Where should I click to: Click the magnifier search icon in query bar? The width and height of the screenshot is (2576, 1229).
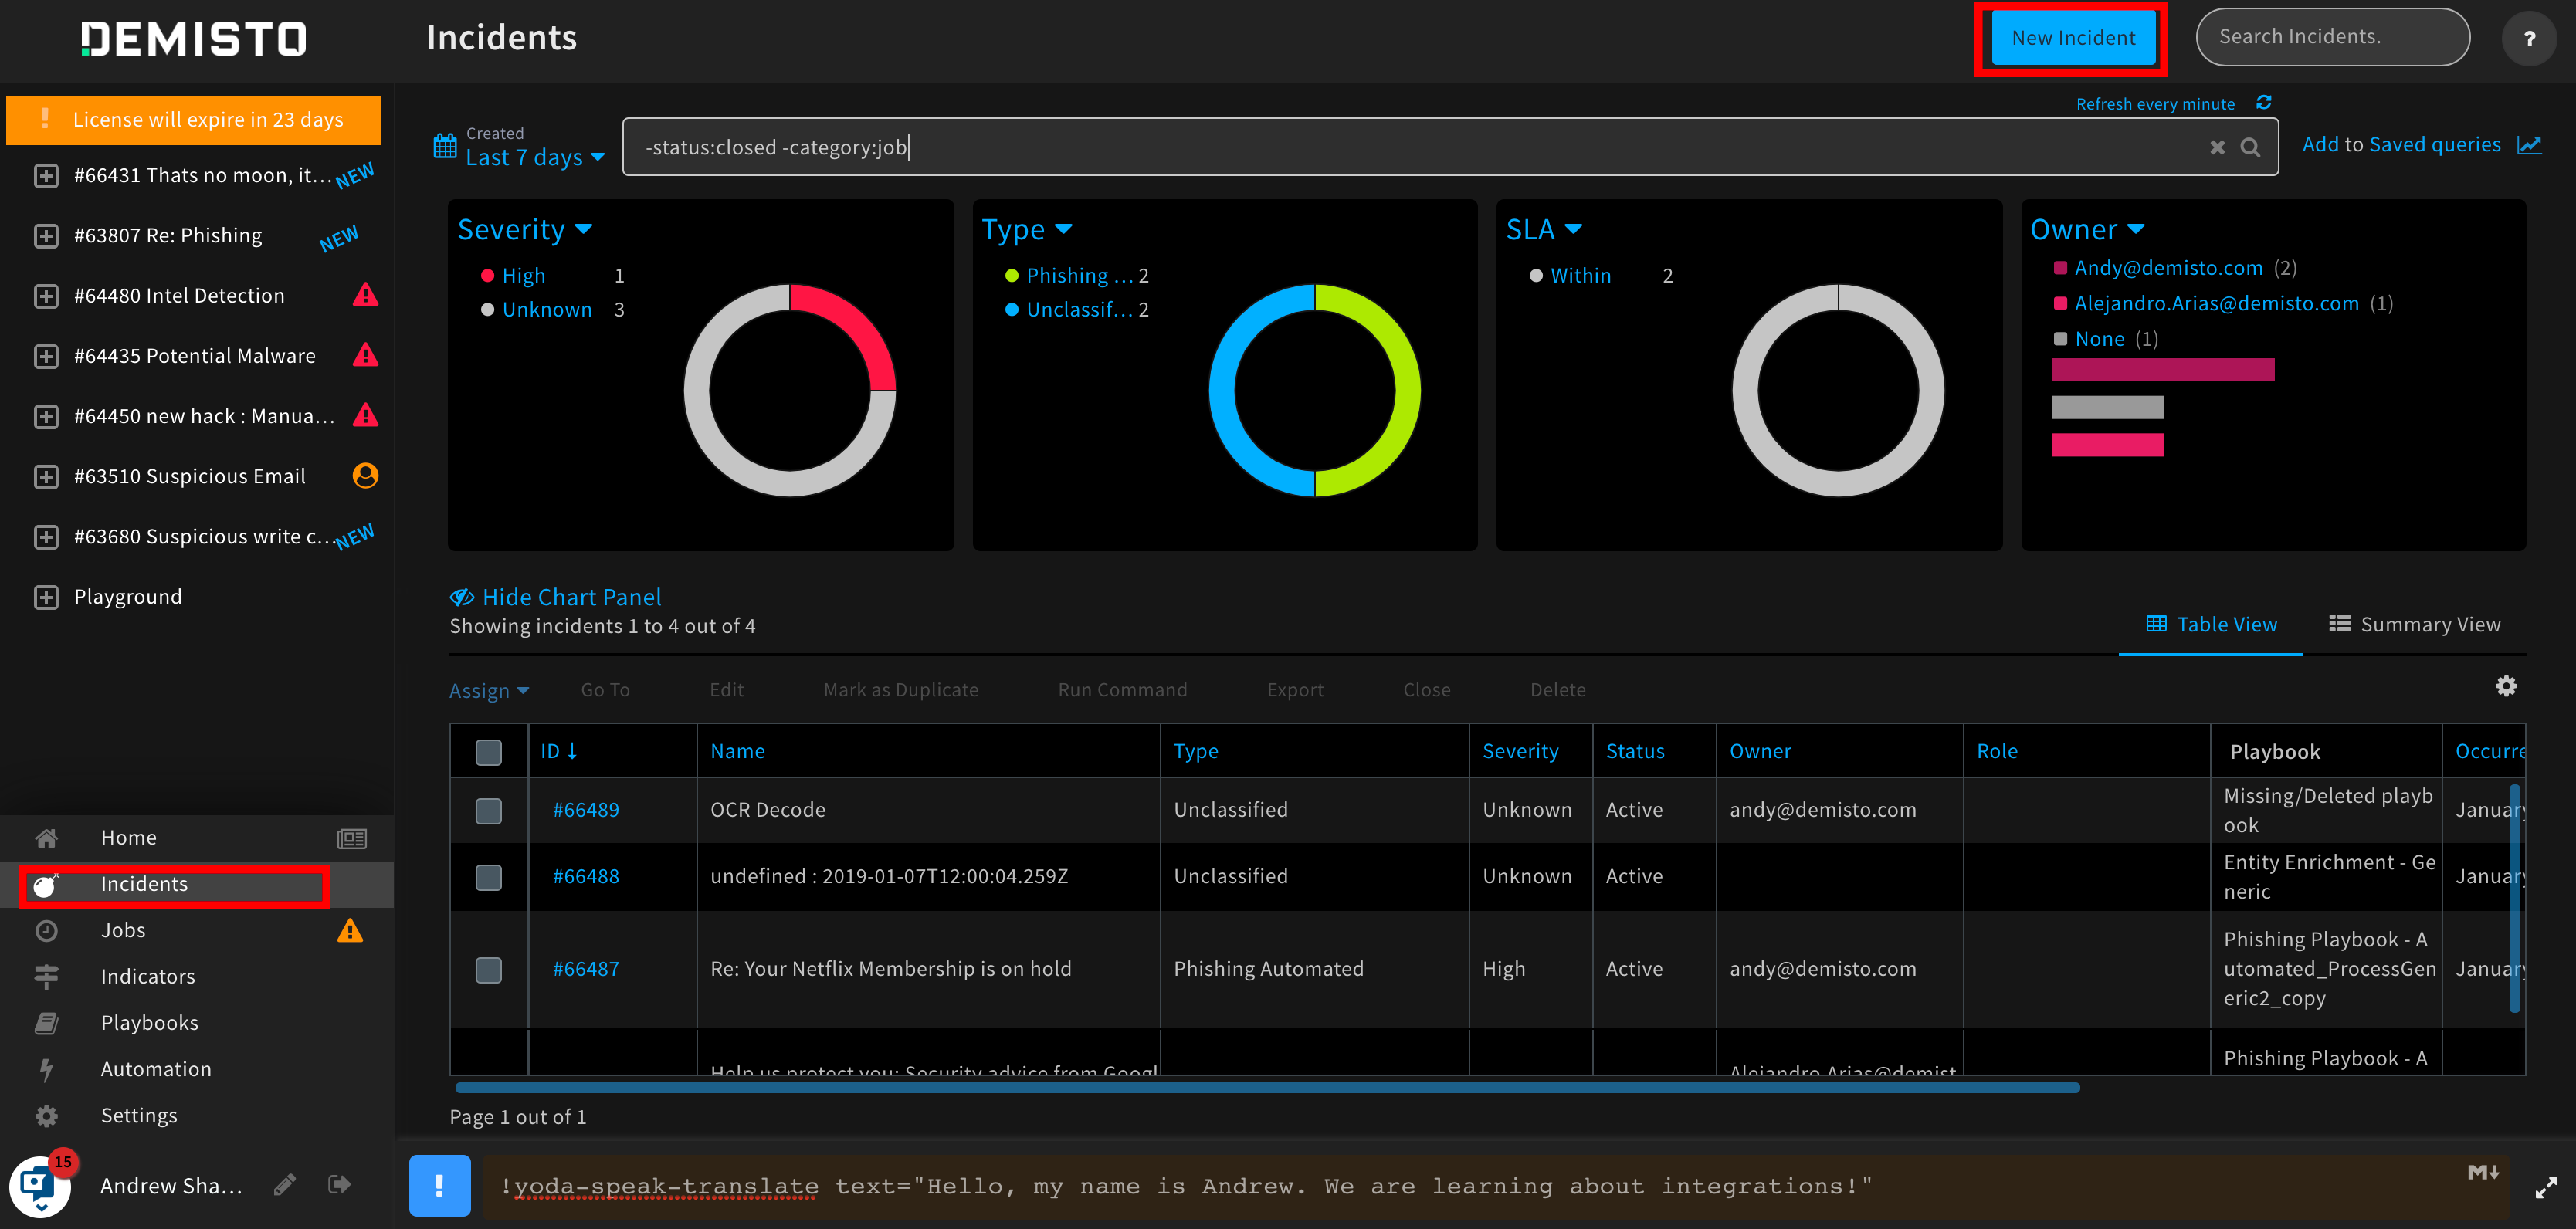2250,148
